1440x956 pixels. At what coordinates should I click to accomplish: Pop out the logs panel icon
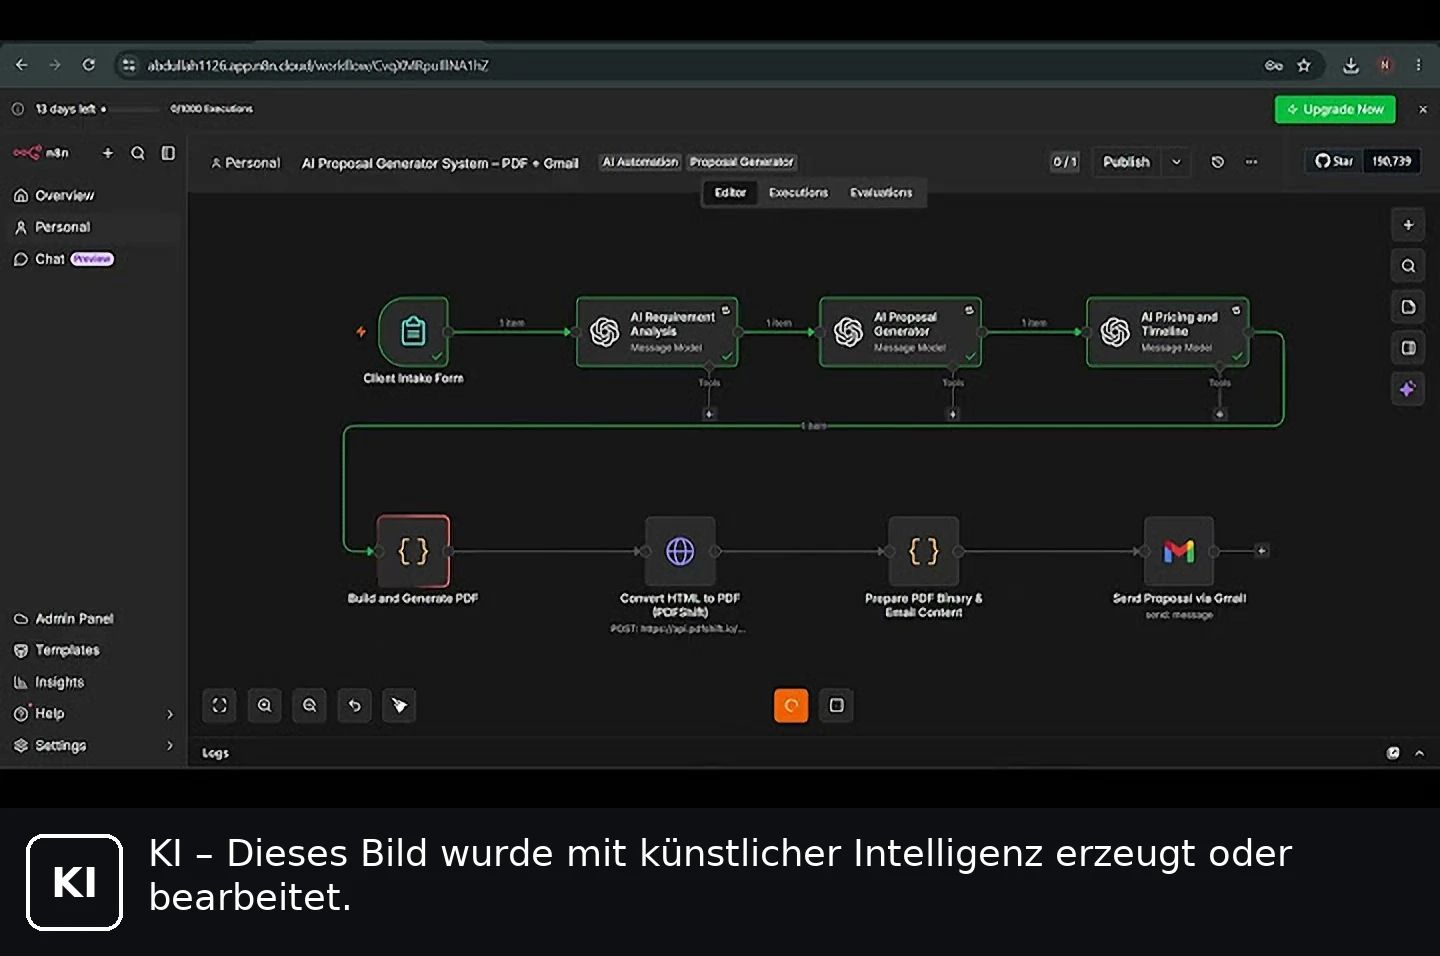1393,753
